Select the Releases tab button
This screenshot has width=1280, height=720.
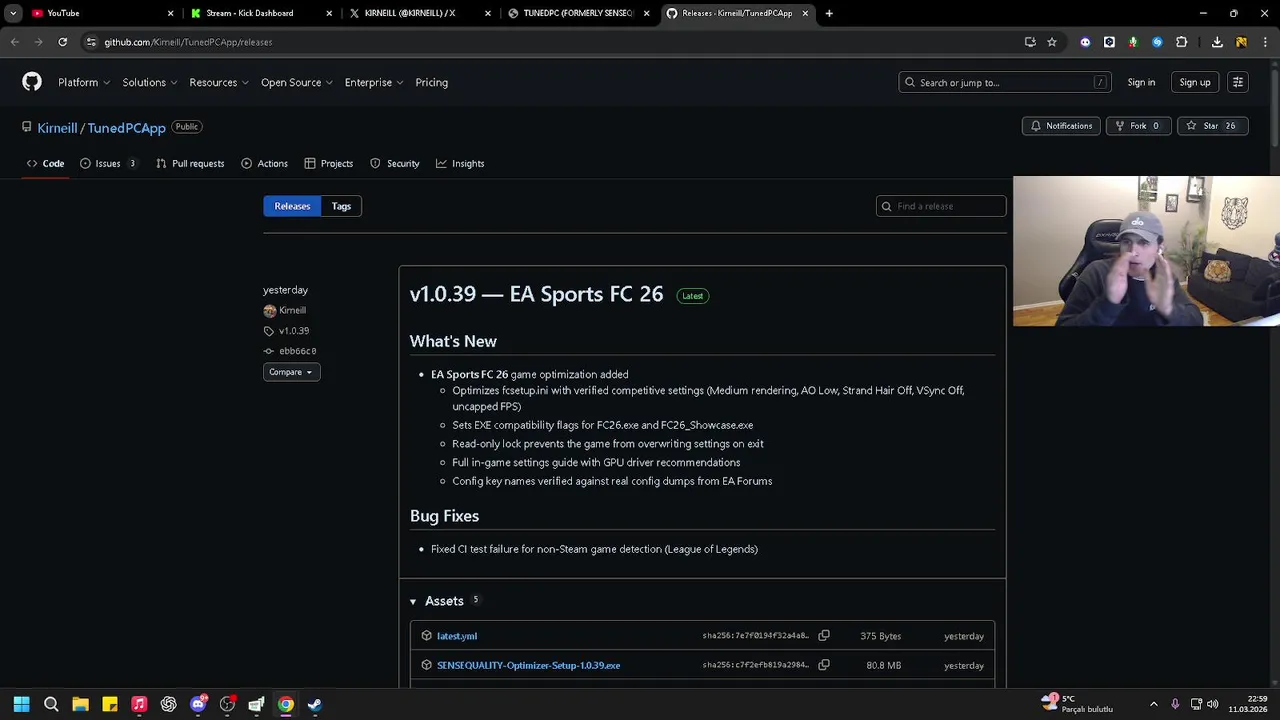(x=292, y=206)
